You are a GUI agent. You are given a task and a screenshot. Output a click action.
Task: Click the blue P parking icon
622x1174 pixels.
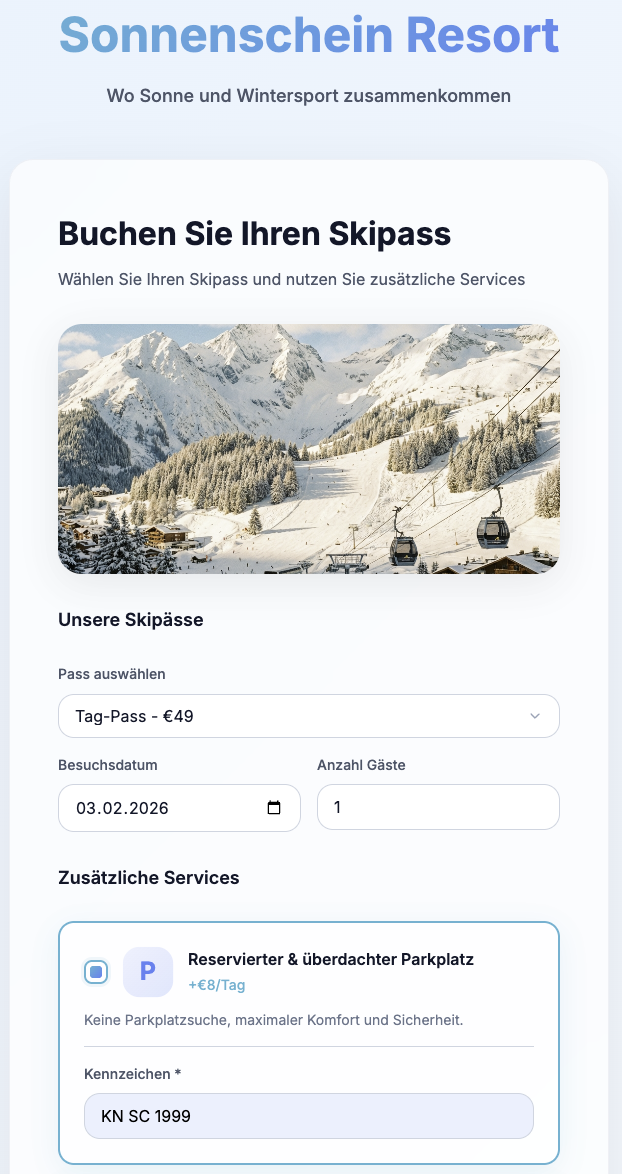[148, 972]
